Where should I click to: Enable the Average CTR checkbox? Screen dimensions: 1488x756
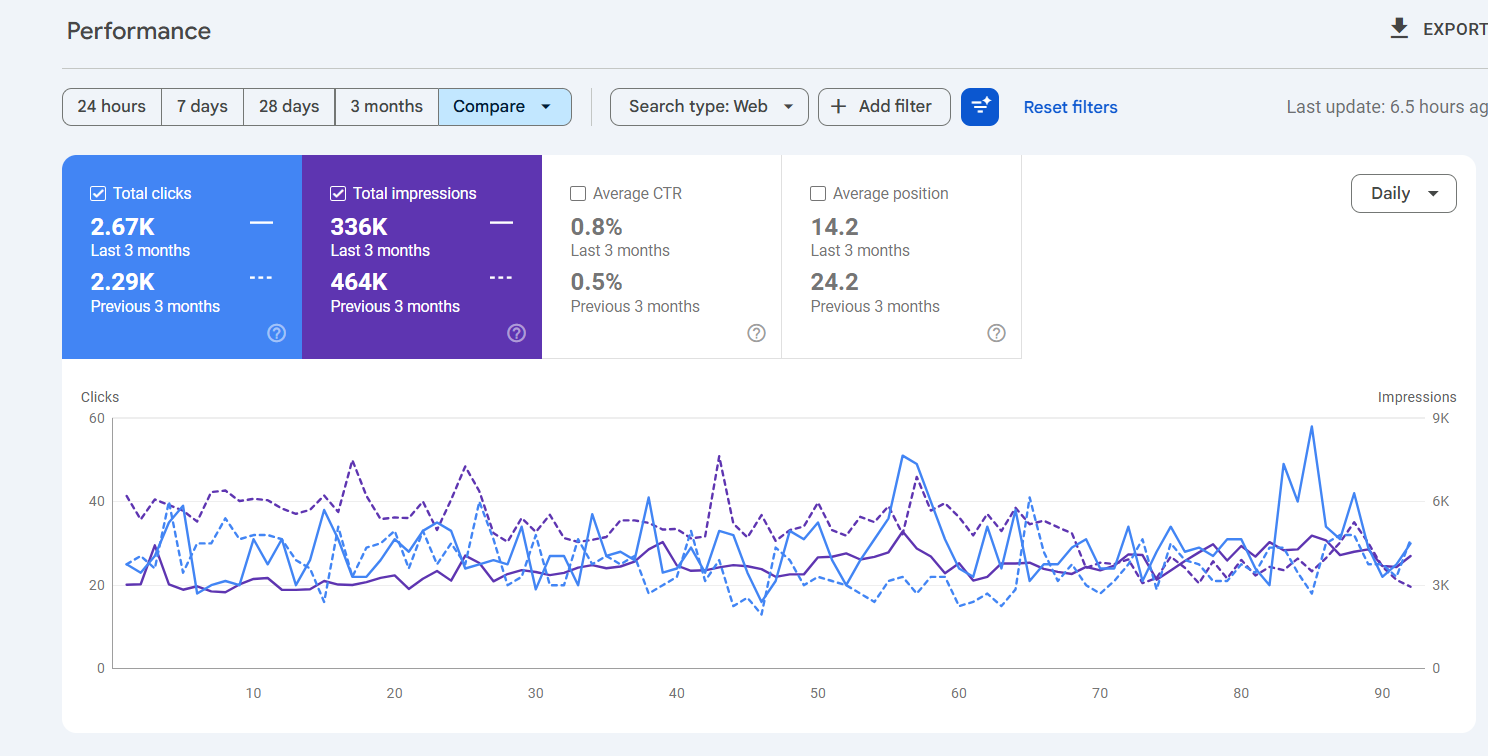coord(578,194)
